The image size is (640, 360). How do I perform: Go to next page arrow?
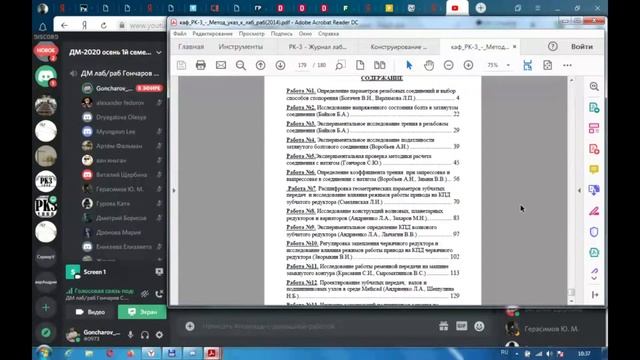tap(280, 65)
